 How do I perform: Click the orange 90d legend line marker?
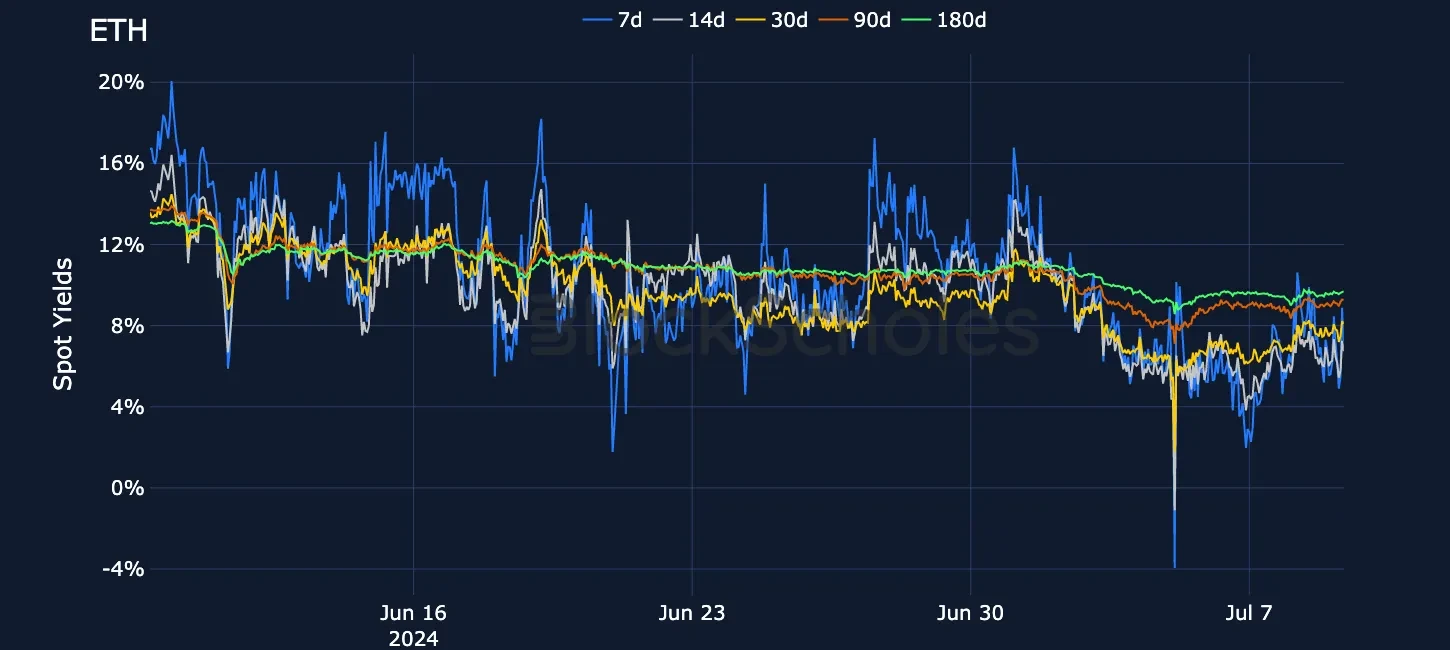(835, 19)
